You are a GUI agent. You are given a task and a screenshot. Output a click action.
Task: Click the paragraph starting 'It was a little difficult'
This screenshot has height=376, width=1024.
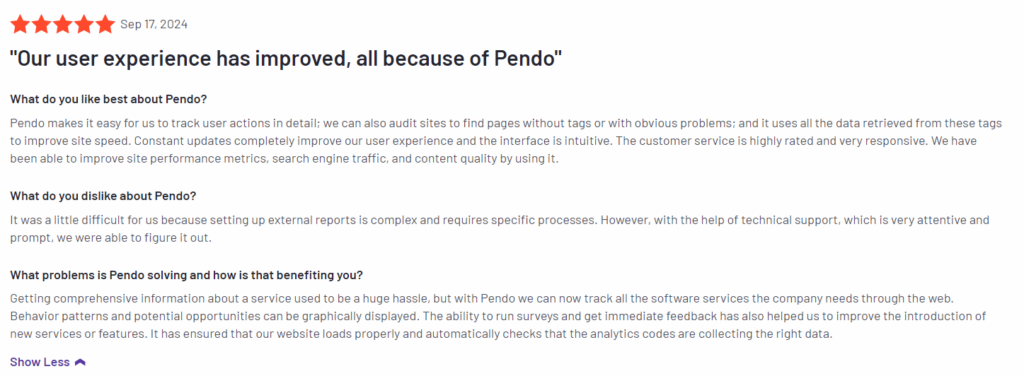click(x=500, y=229)
